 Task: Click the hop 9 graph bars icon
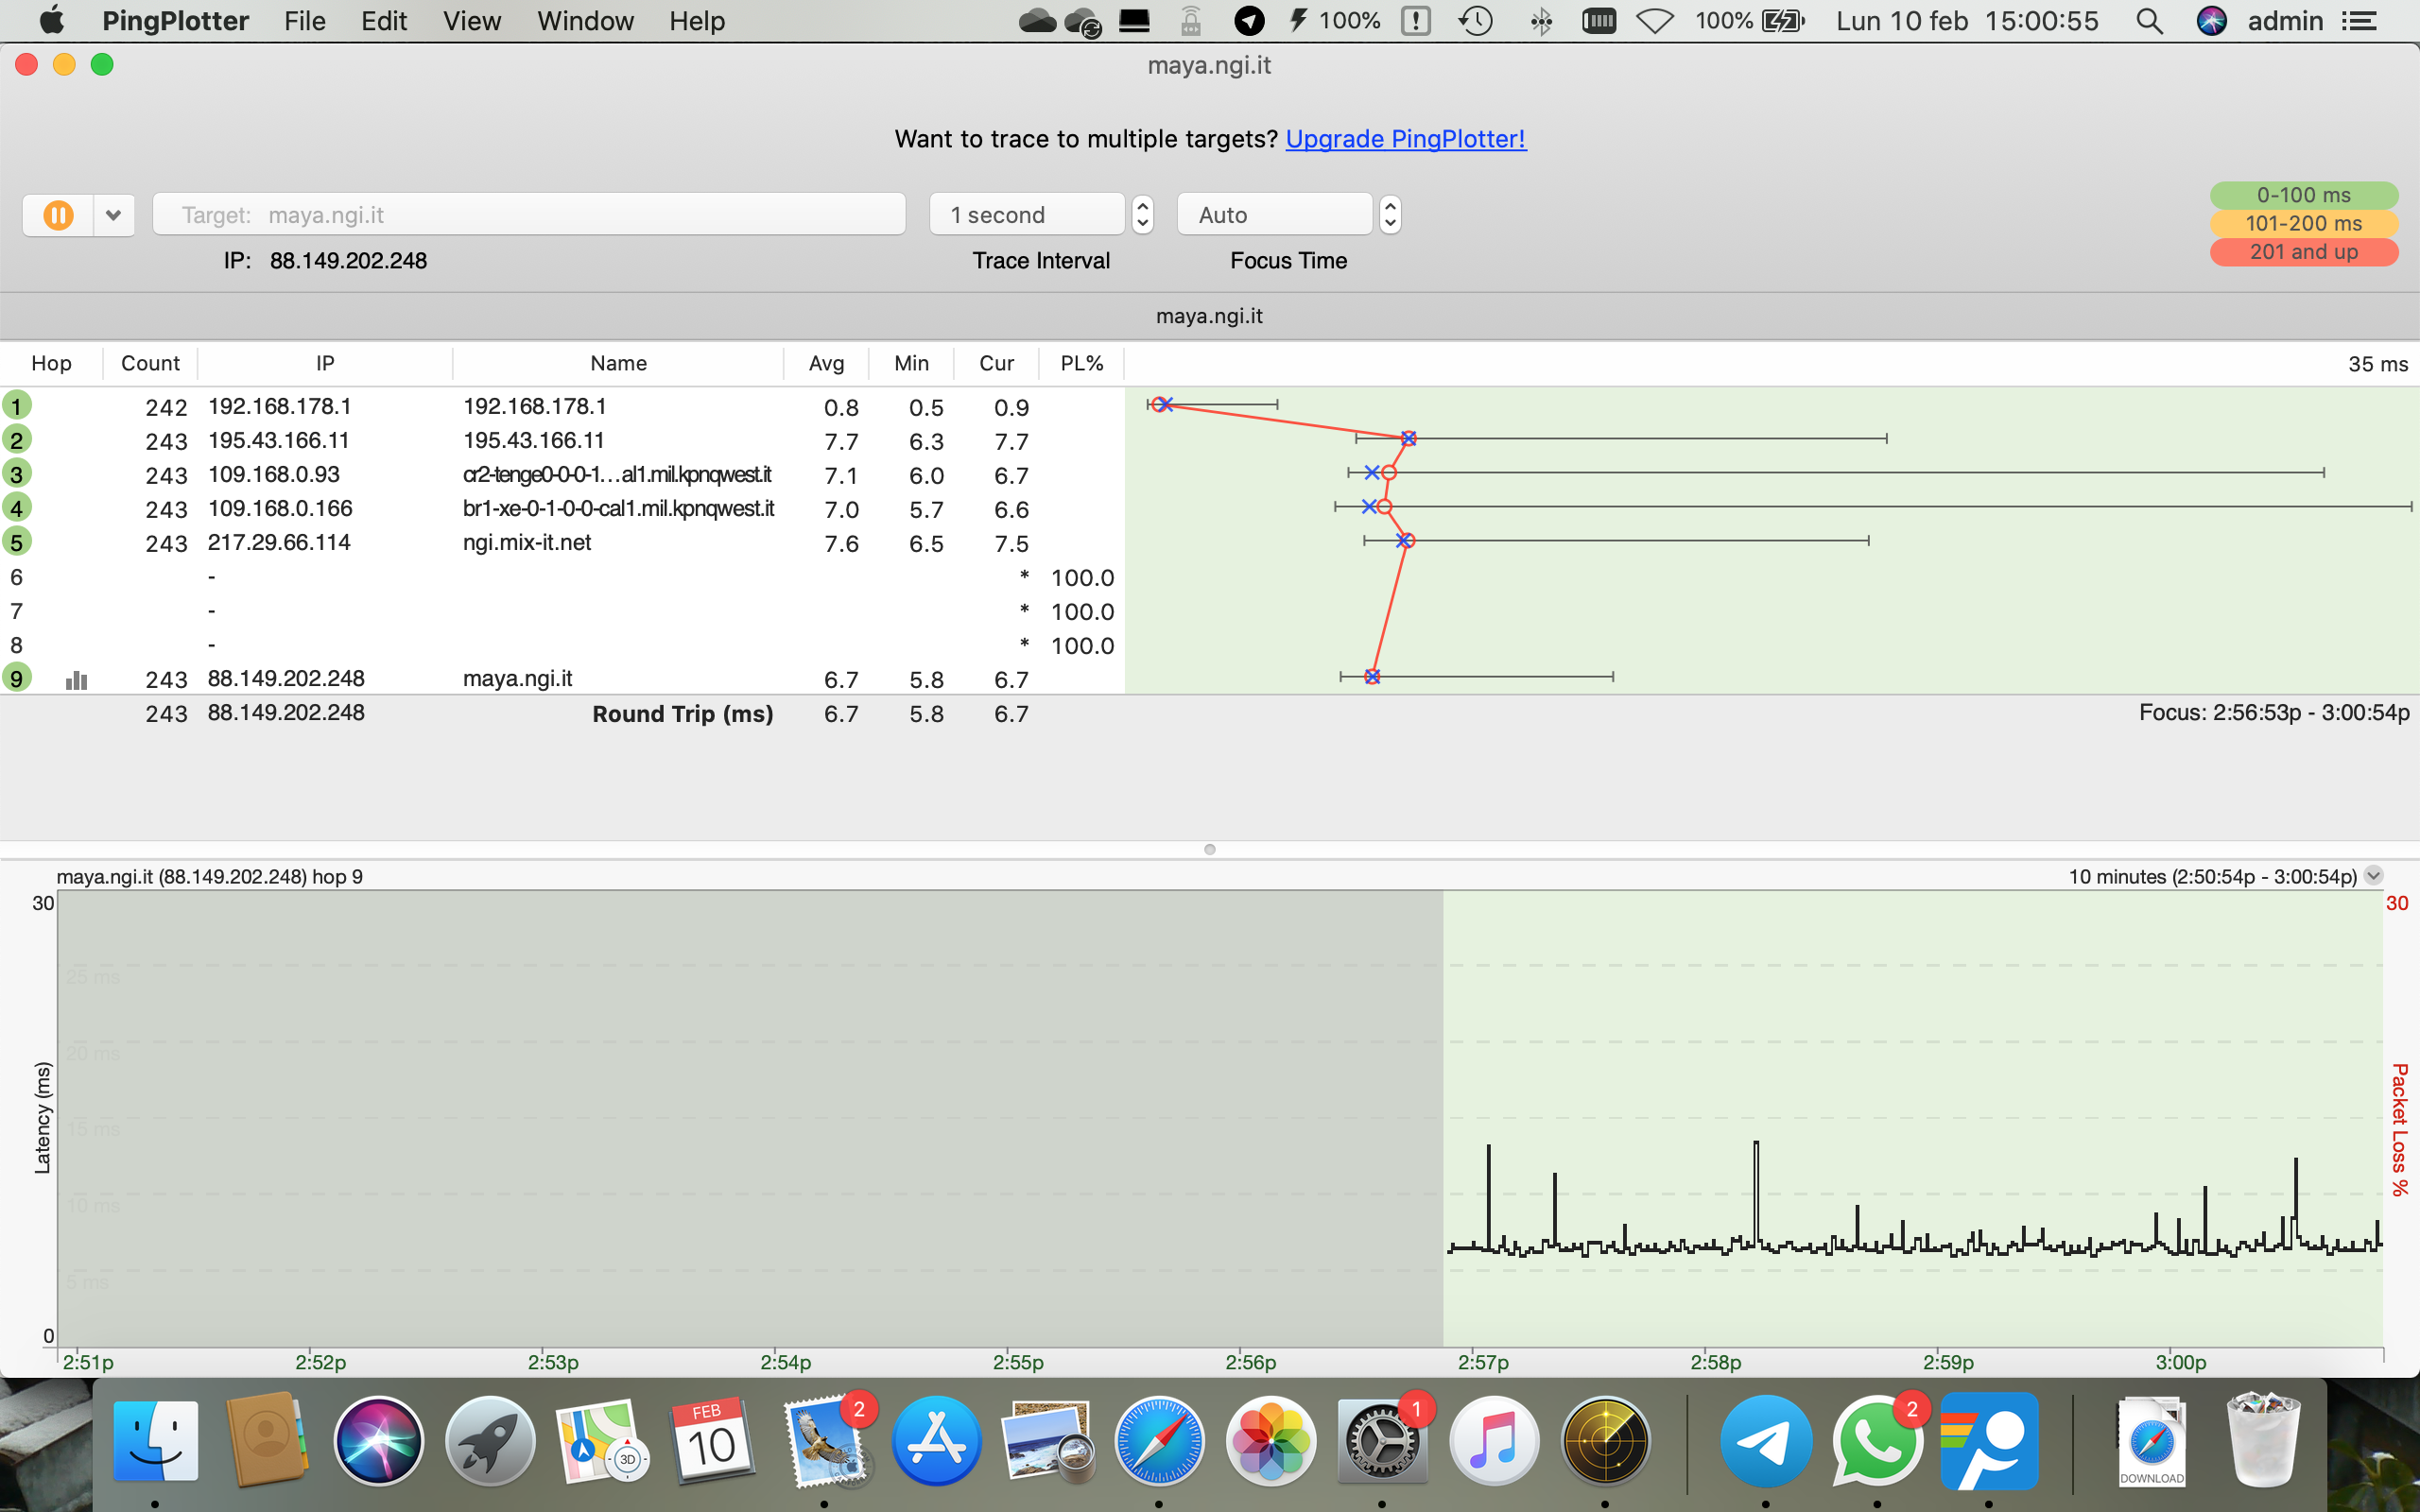[x=76, y=680]
